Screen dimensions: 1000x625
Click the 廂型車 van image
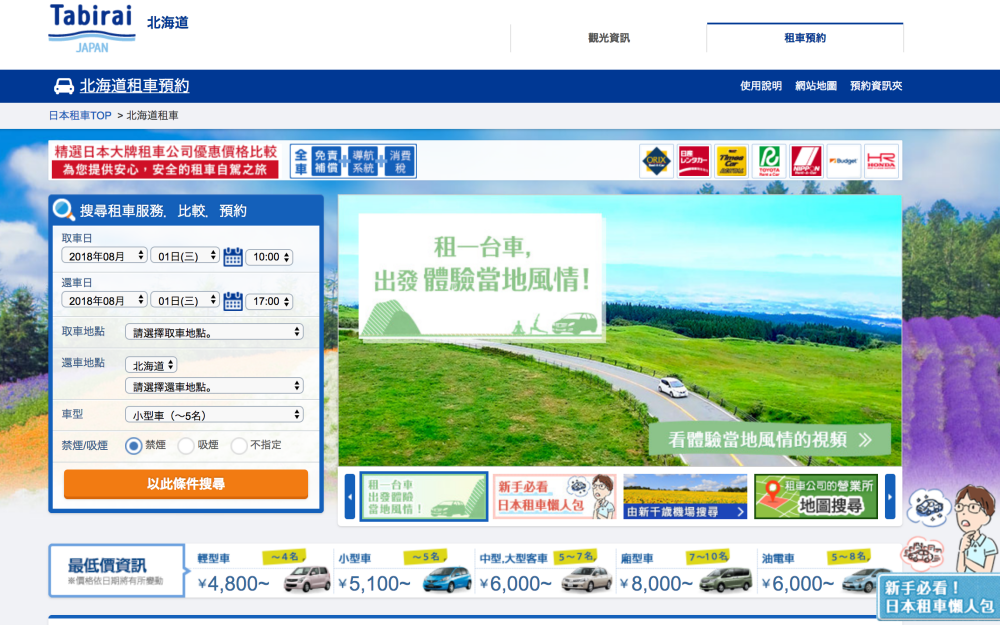(x=726, y=579)
